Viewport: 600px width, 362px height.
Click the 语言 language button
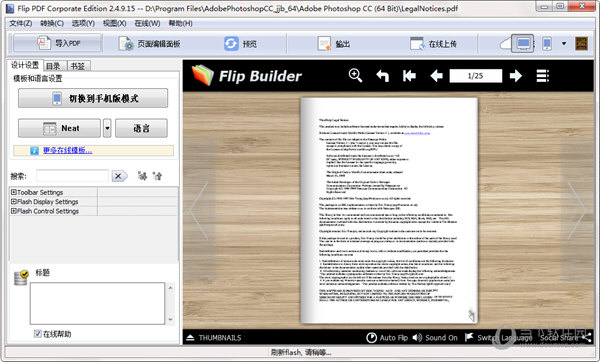click(x=141, y=128)
